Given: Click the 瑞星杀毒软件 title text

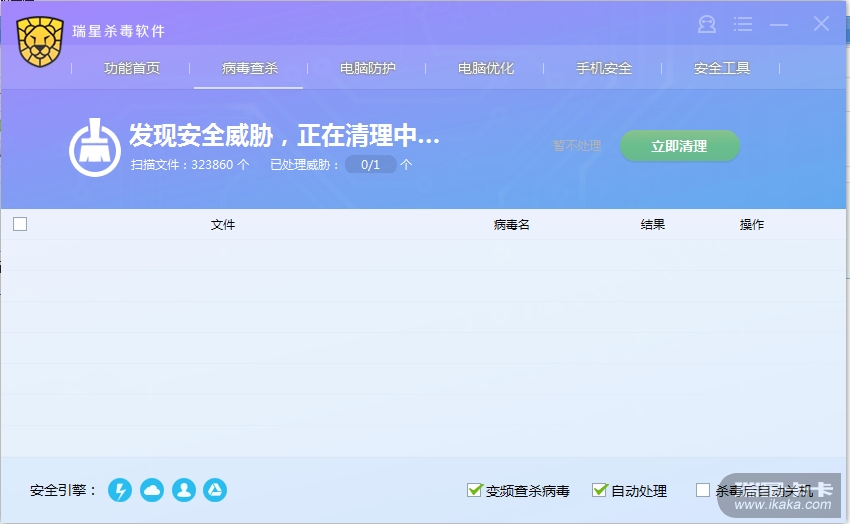Looking at the screenshot, I should pyautogui.click(x=119, y=31).
